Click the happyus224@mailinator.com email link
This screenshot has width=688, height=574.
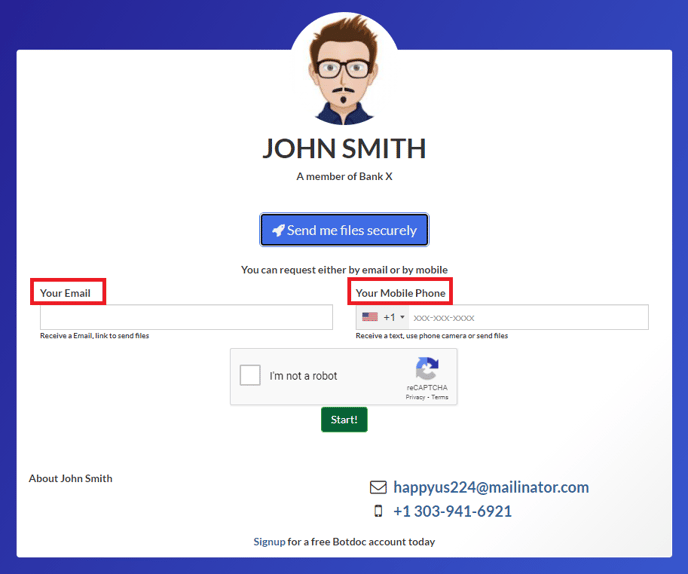[490, 488]
